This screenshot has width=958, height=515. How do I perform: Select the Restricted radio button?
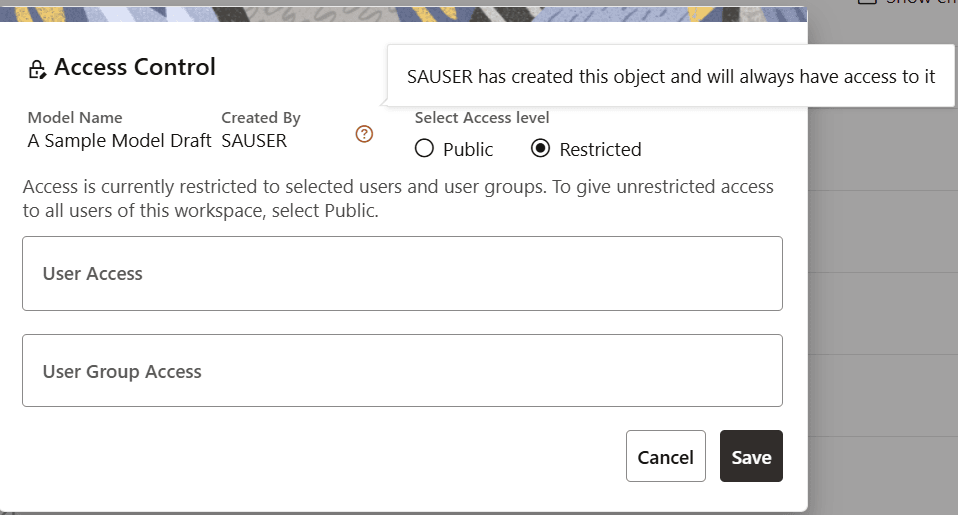(541, 149)
